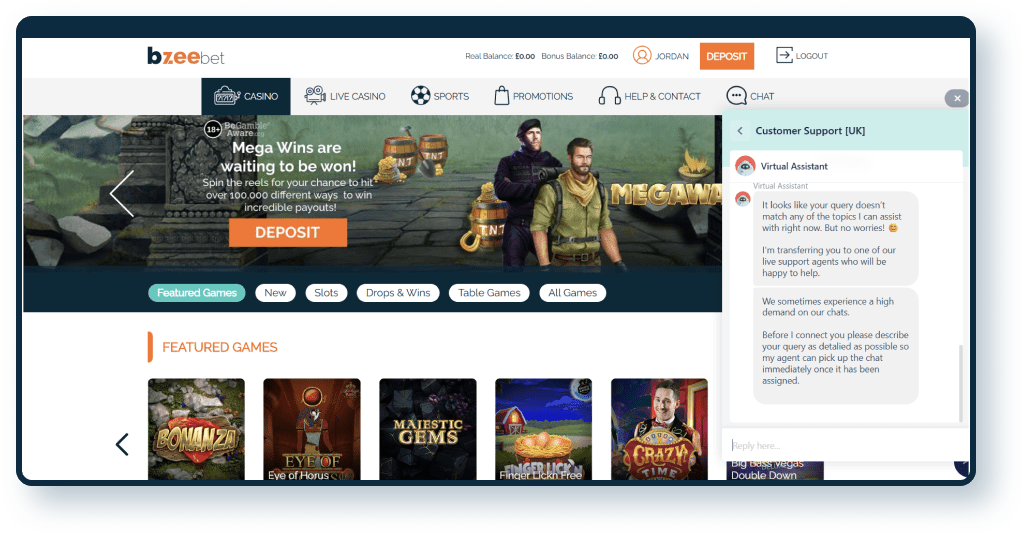The image size is (1024, 534).
Task: Open the Bonanza game thumbnail
Action: pyautogui.click(x=196, y=428)
